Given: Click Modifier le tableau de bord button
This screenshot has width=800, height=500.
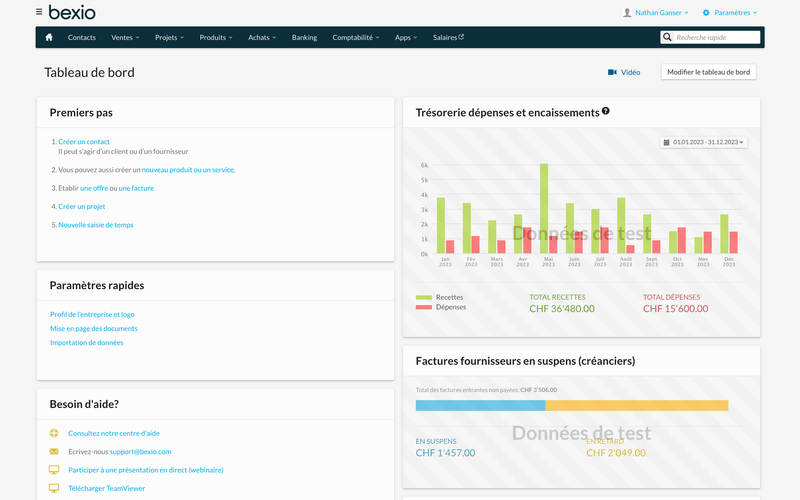Looking at the screenshot, I should 708,72.
